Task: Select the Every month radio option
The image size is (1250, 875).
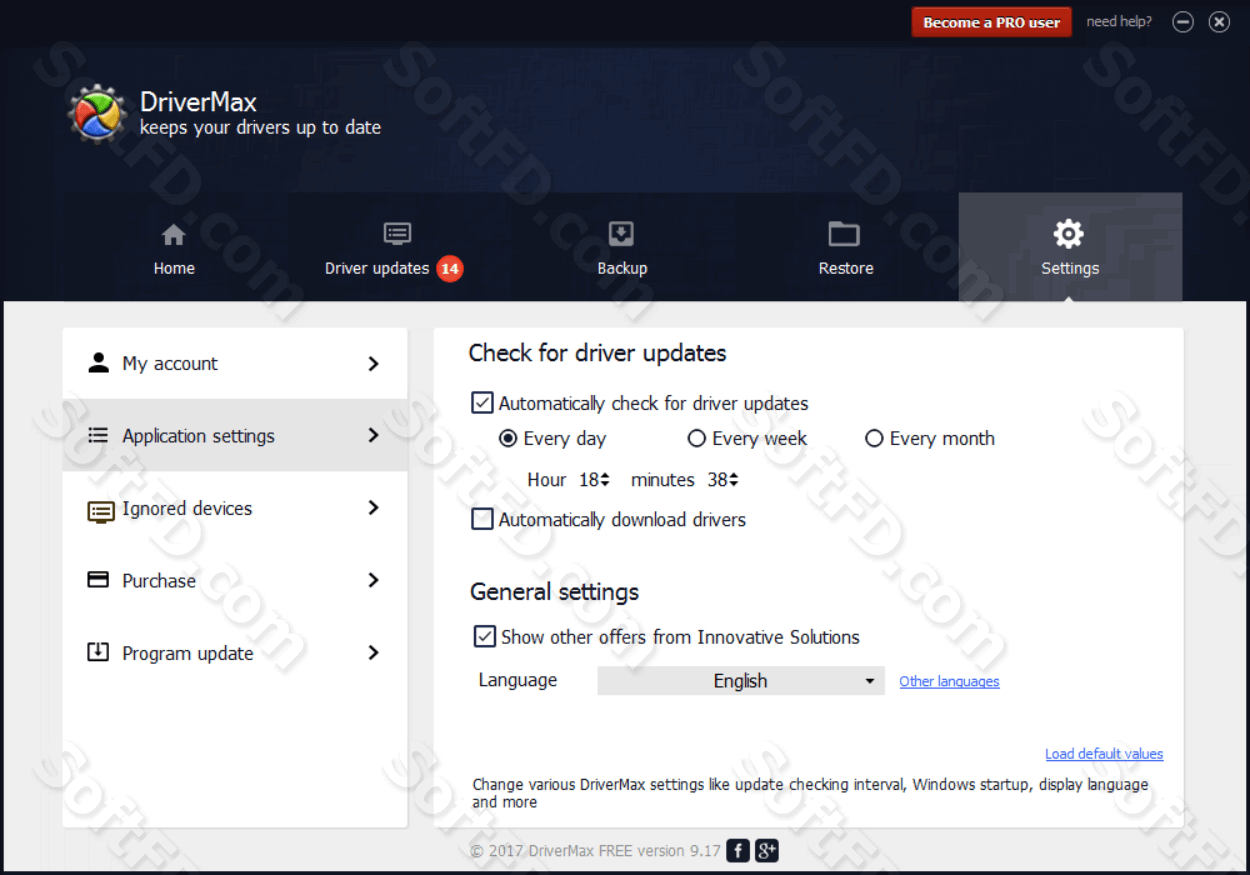Action: tap(874, 438)
